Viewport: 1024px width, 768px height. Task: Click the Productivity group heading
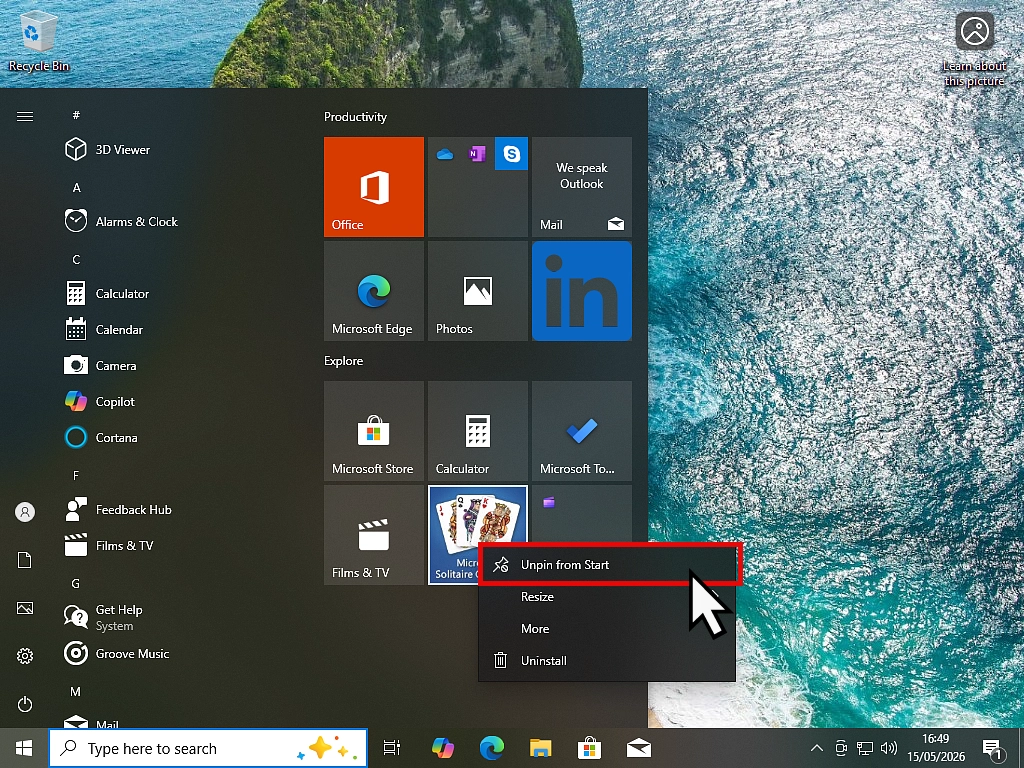[x=355, y=117]
